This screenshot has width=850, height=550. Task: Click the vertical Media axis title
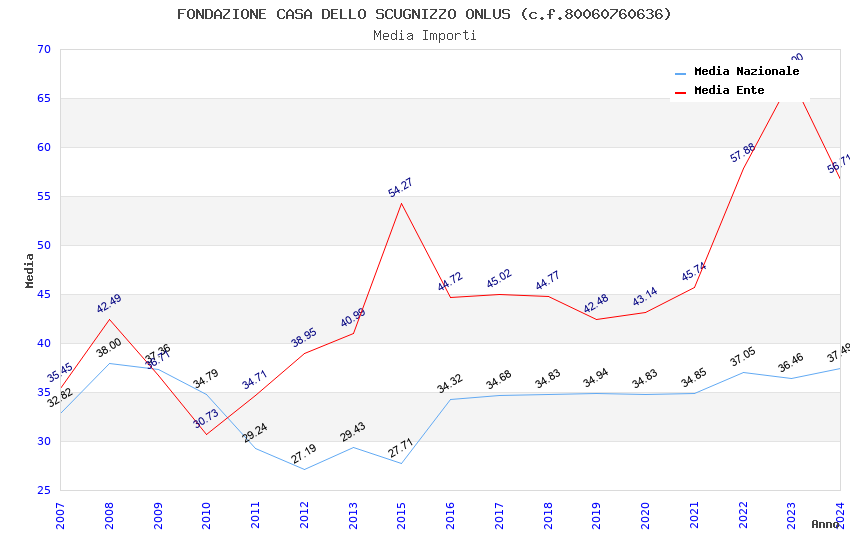[29, 270]
